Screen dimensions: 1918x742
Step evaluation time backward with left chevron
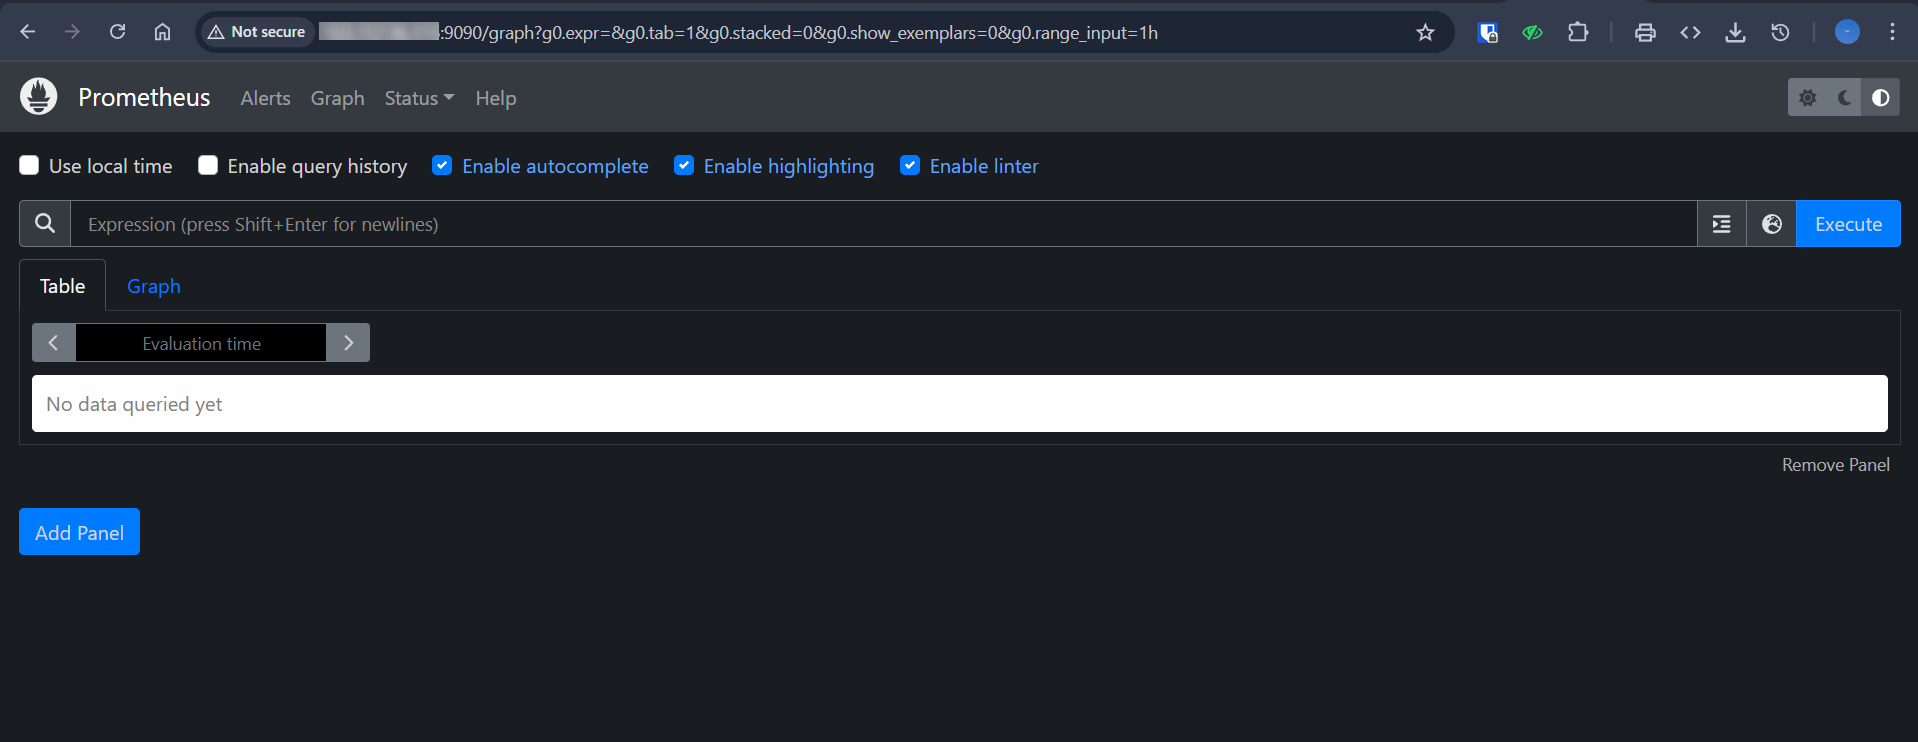(54, 343)
